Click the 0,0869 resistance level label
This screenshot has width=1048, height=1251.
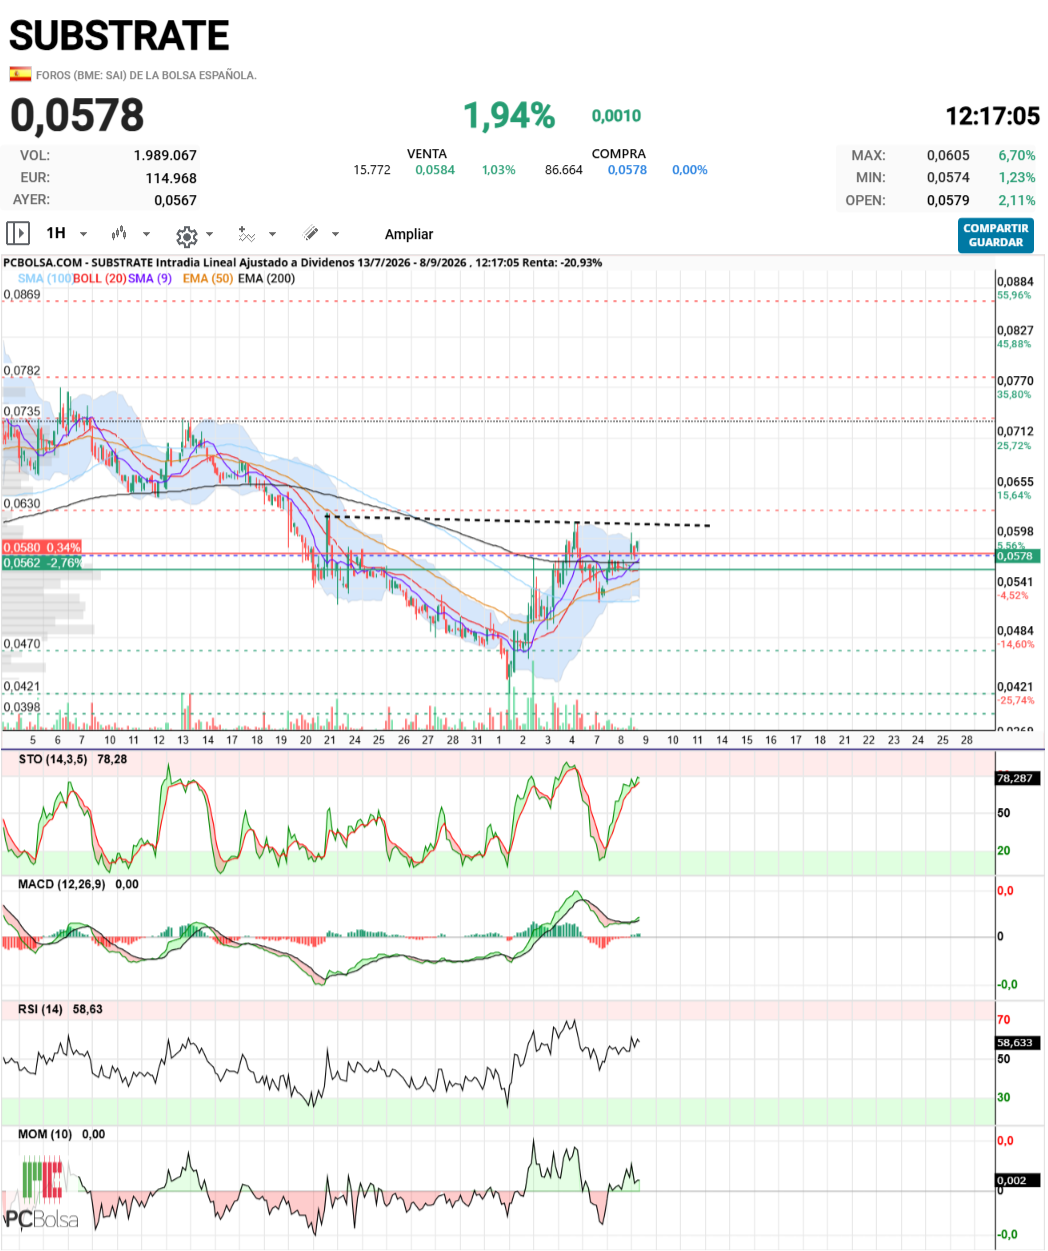[22, 295]
